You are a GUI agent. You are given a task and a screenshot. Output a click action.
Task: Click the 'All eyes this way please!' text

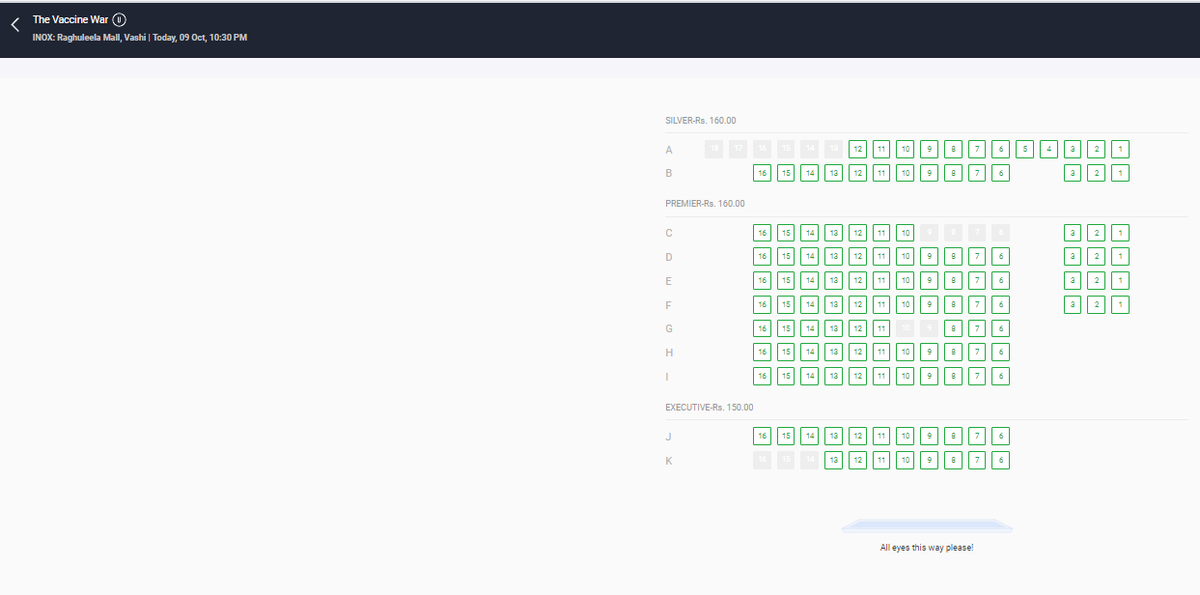926,548
